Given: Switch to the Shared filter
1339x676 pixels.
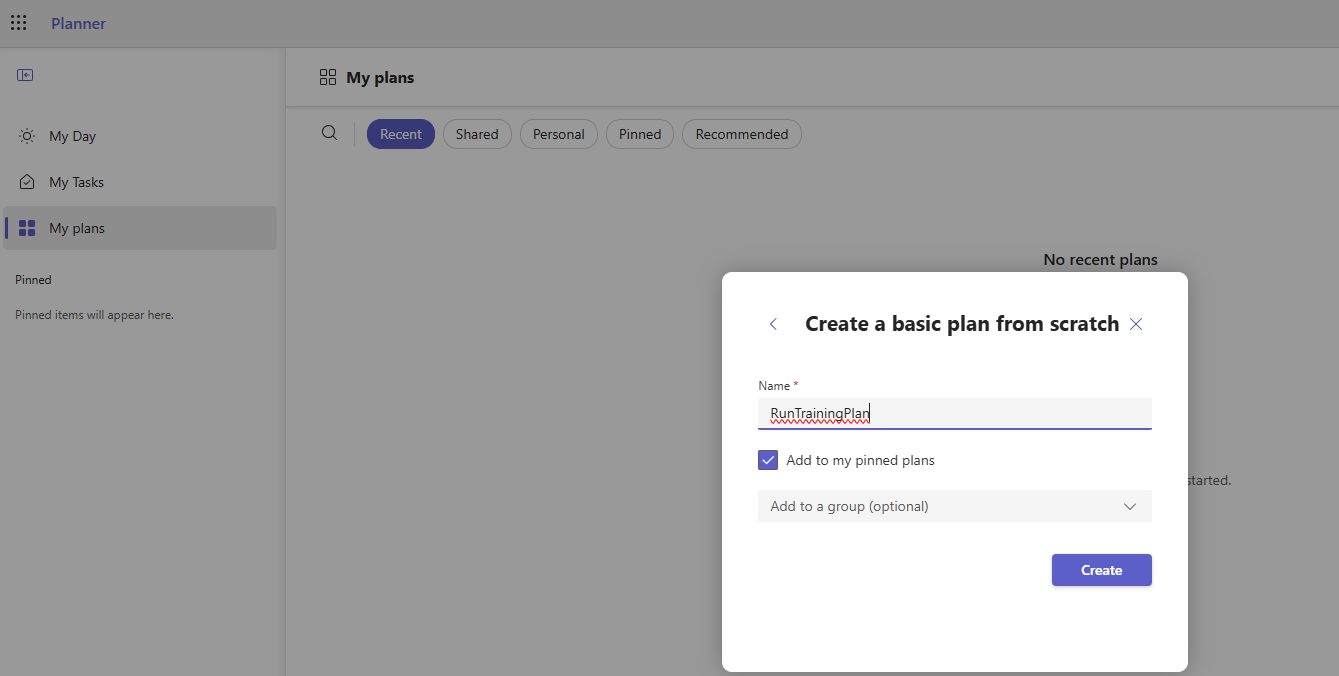Looking at the screenshot, I should 477,134.
